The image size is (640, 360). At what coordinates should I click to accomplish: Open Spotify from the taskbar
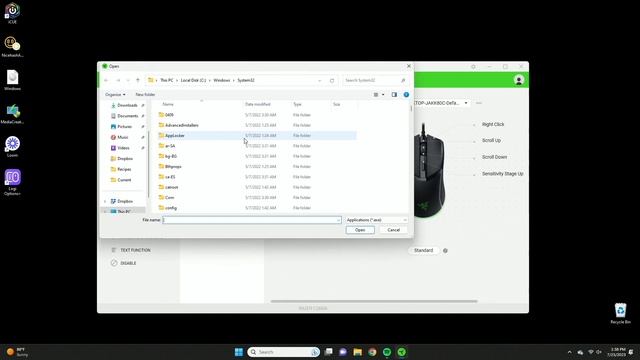387,352
